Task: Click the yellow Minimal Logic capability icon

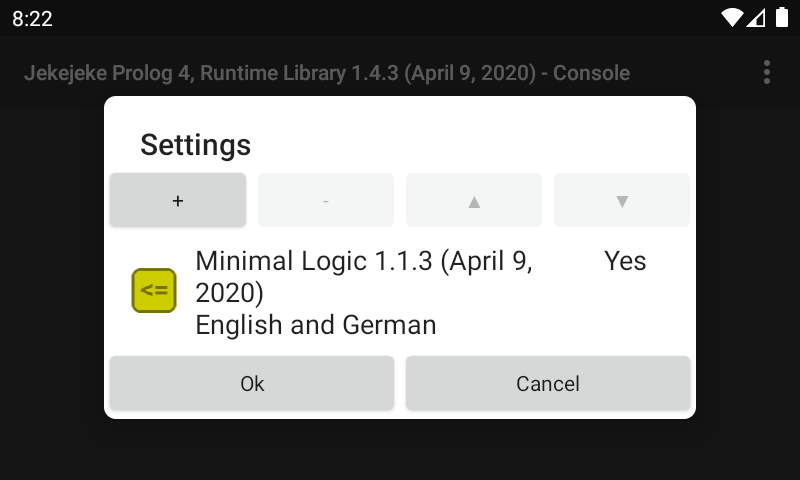Action: click(x=154, y=291)
